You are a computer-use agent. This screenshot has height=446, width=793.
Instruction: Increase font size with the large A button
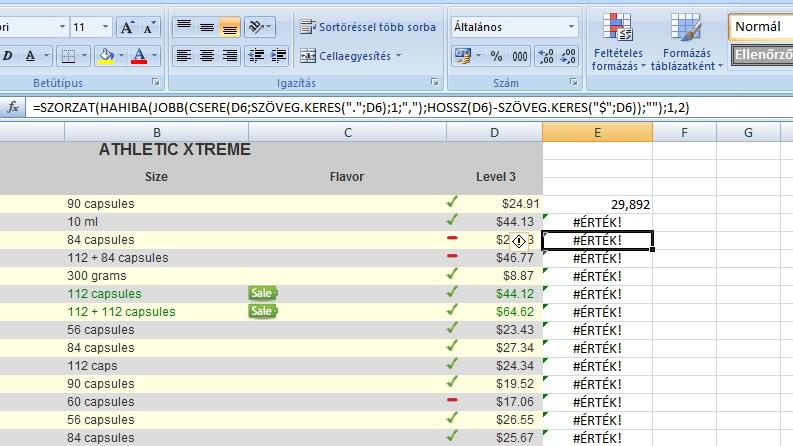click(x=127, y=27)
